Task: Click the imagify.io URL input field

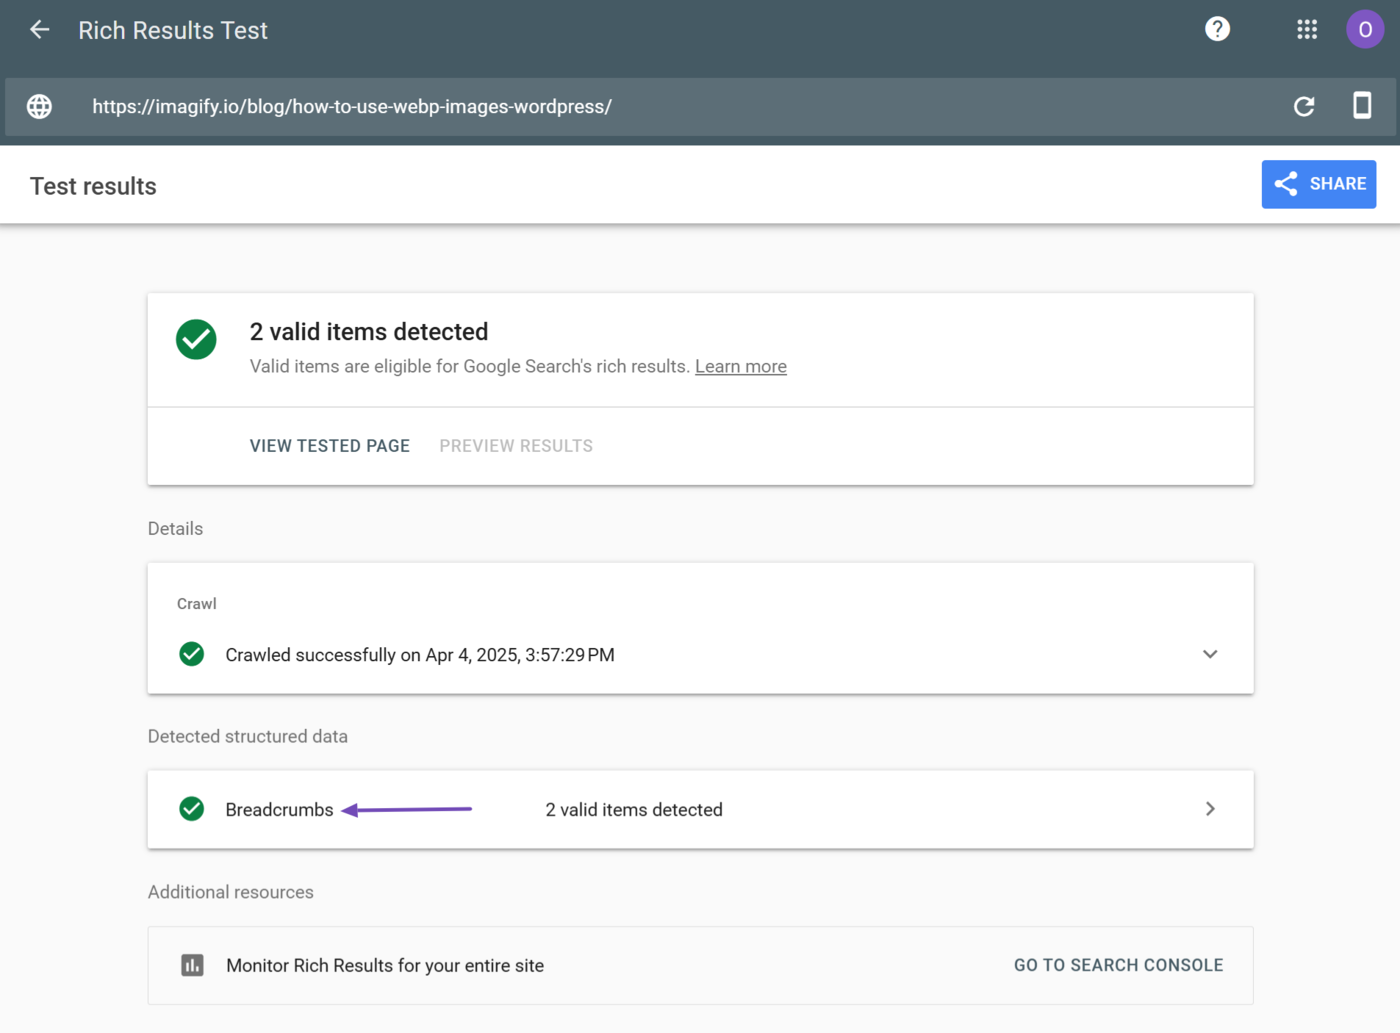Action: click(351, 107)
